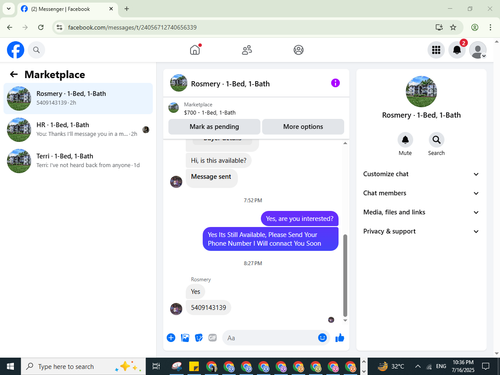Expand Privacy & support section
Viewport: 500px width, 375px height.
(421, 231)
